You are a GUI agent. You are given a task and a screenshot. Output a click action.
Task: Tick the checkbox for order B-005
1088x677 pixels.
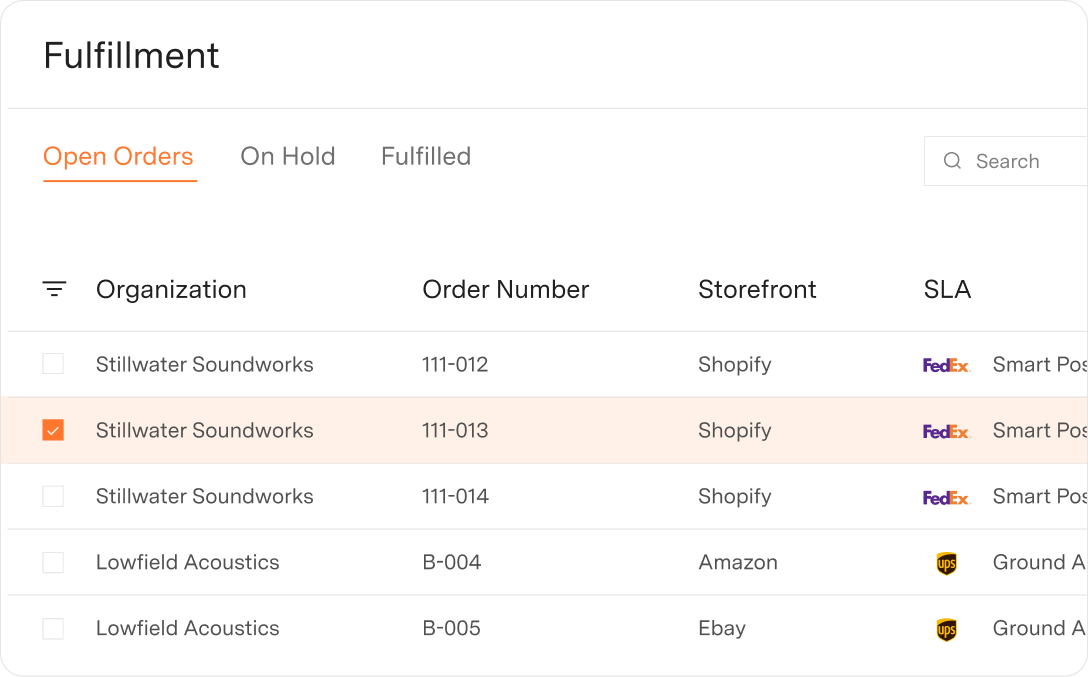point(53,628)
